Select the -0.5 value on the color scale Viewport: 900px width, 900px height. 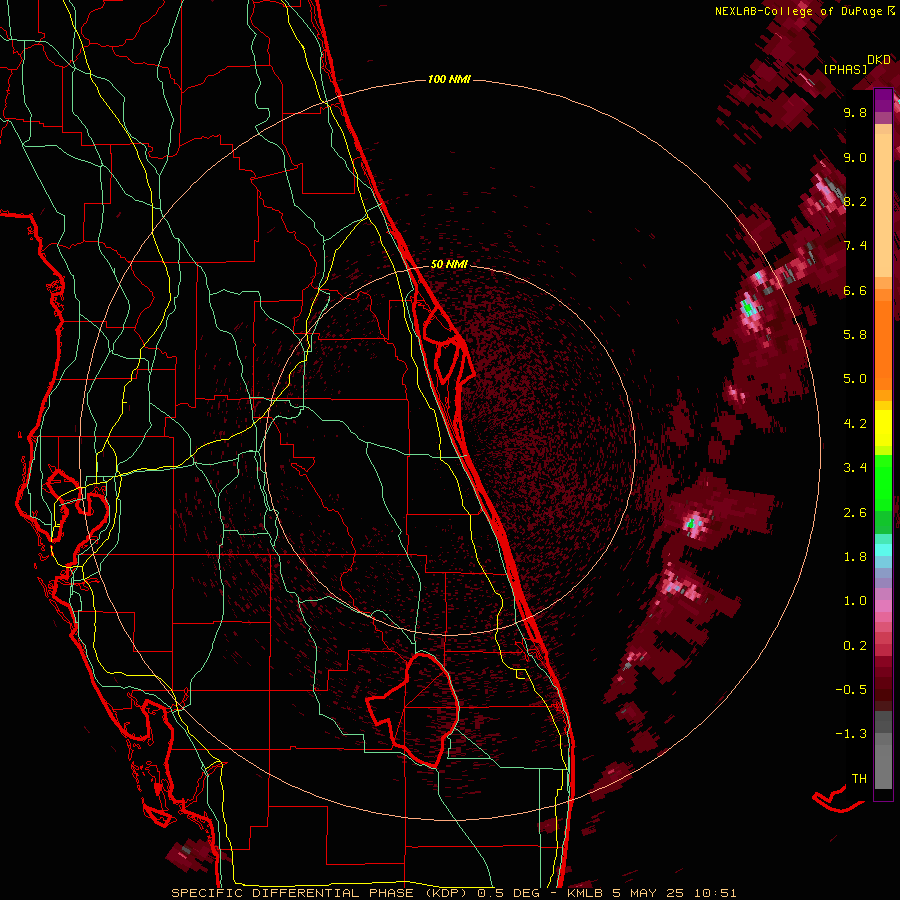pos(851,689)
